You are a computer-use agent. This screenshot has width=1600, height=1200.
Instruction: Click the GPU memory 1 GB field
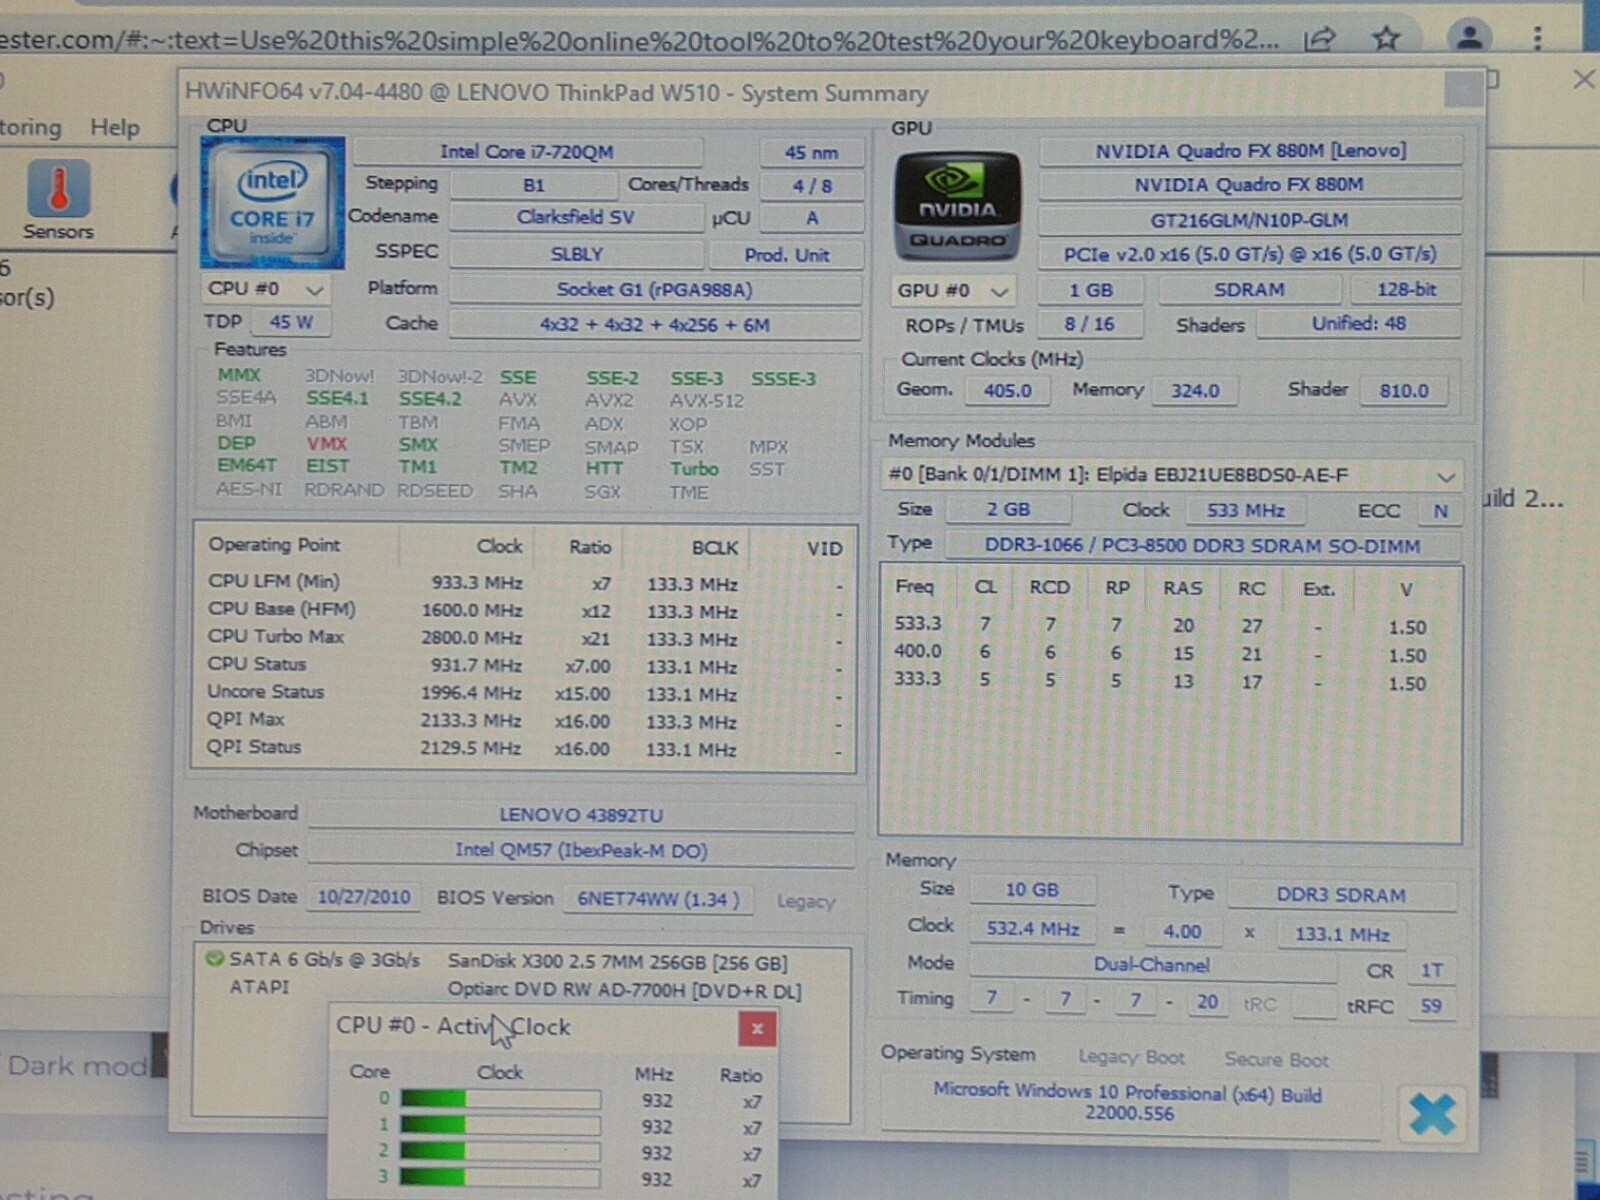1090,290
